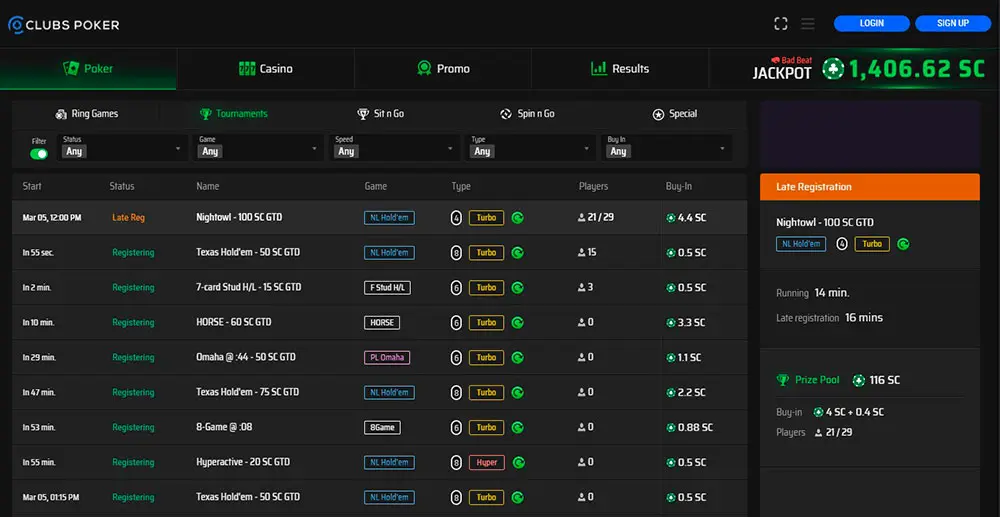Click 8-max seat icon in 75 SC GTD row
1000x517 pixels.
[456, 393]
